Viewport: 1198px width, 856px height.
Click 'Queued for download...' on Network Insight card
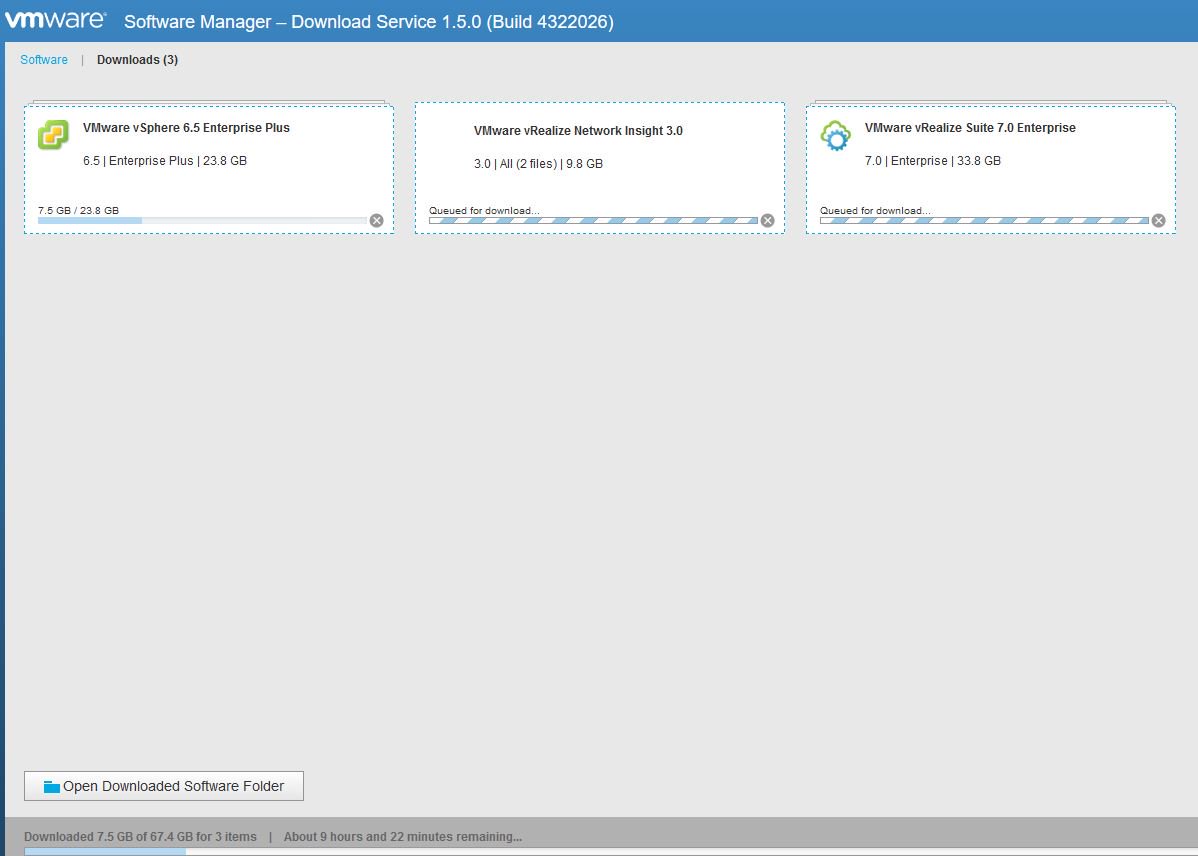point(484,210)
